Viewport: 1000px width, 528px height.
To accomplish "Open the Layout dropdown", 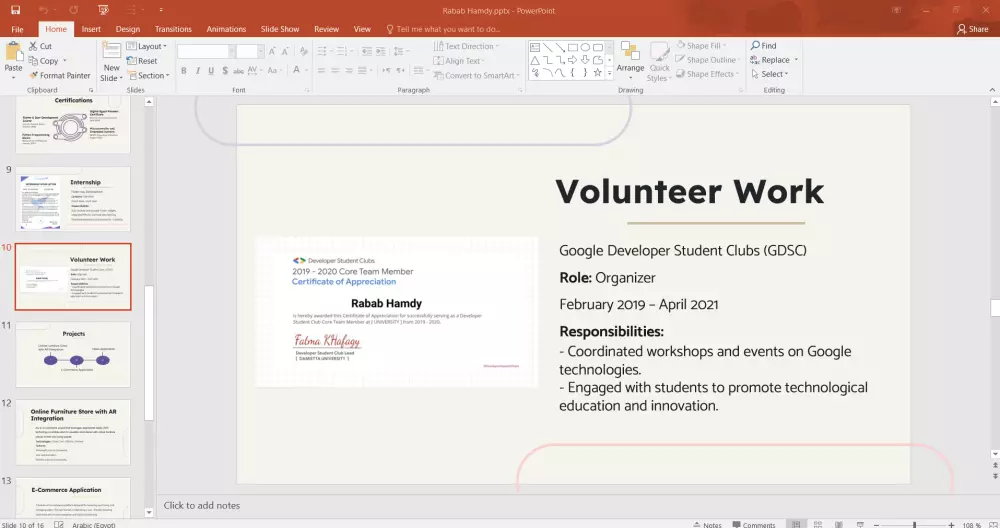I will (x=147, y=46).
